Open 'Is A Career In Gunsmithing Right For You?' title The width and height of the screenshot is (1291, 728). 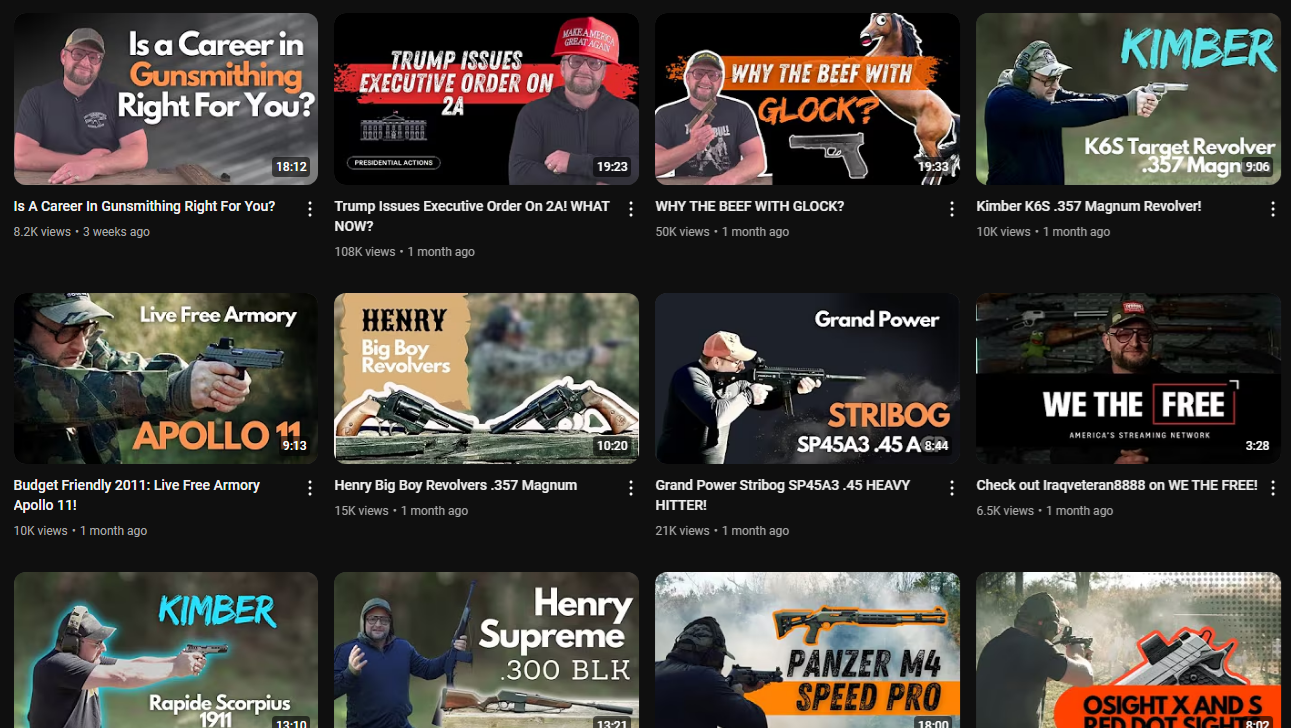click(x=144, y=206)
